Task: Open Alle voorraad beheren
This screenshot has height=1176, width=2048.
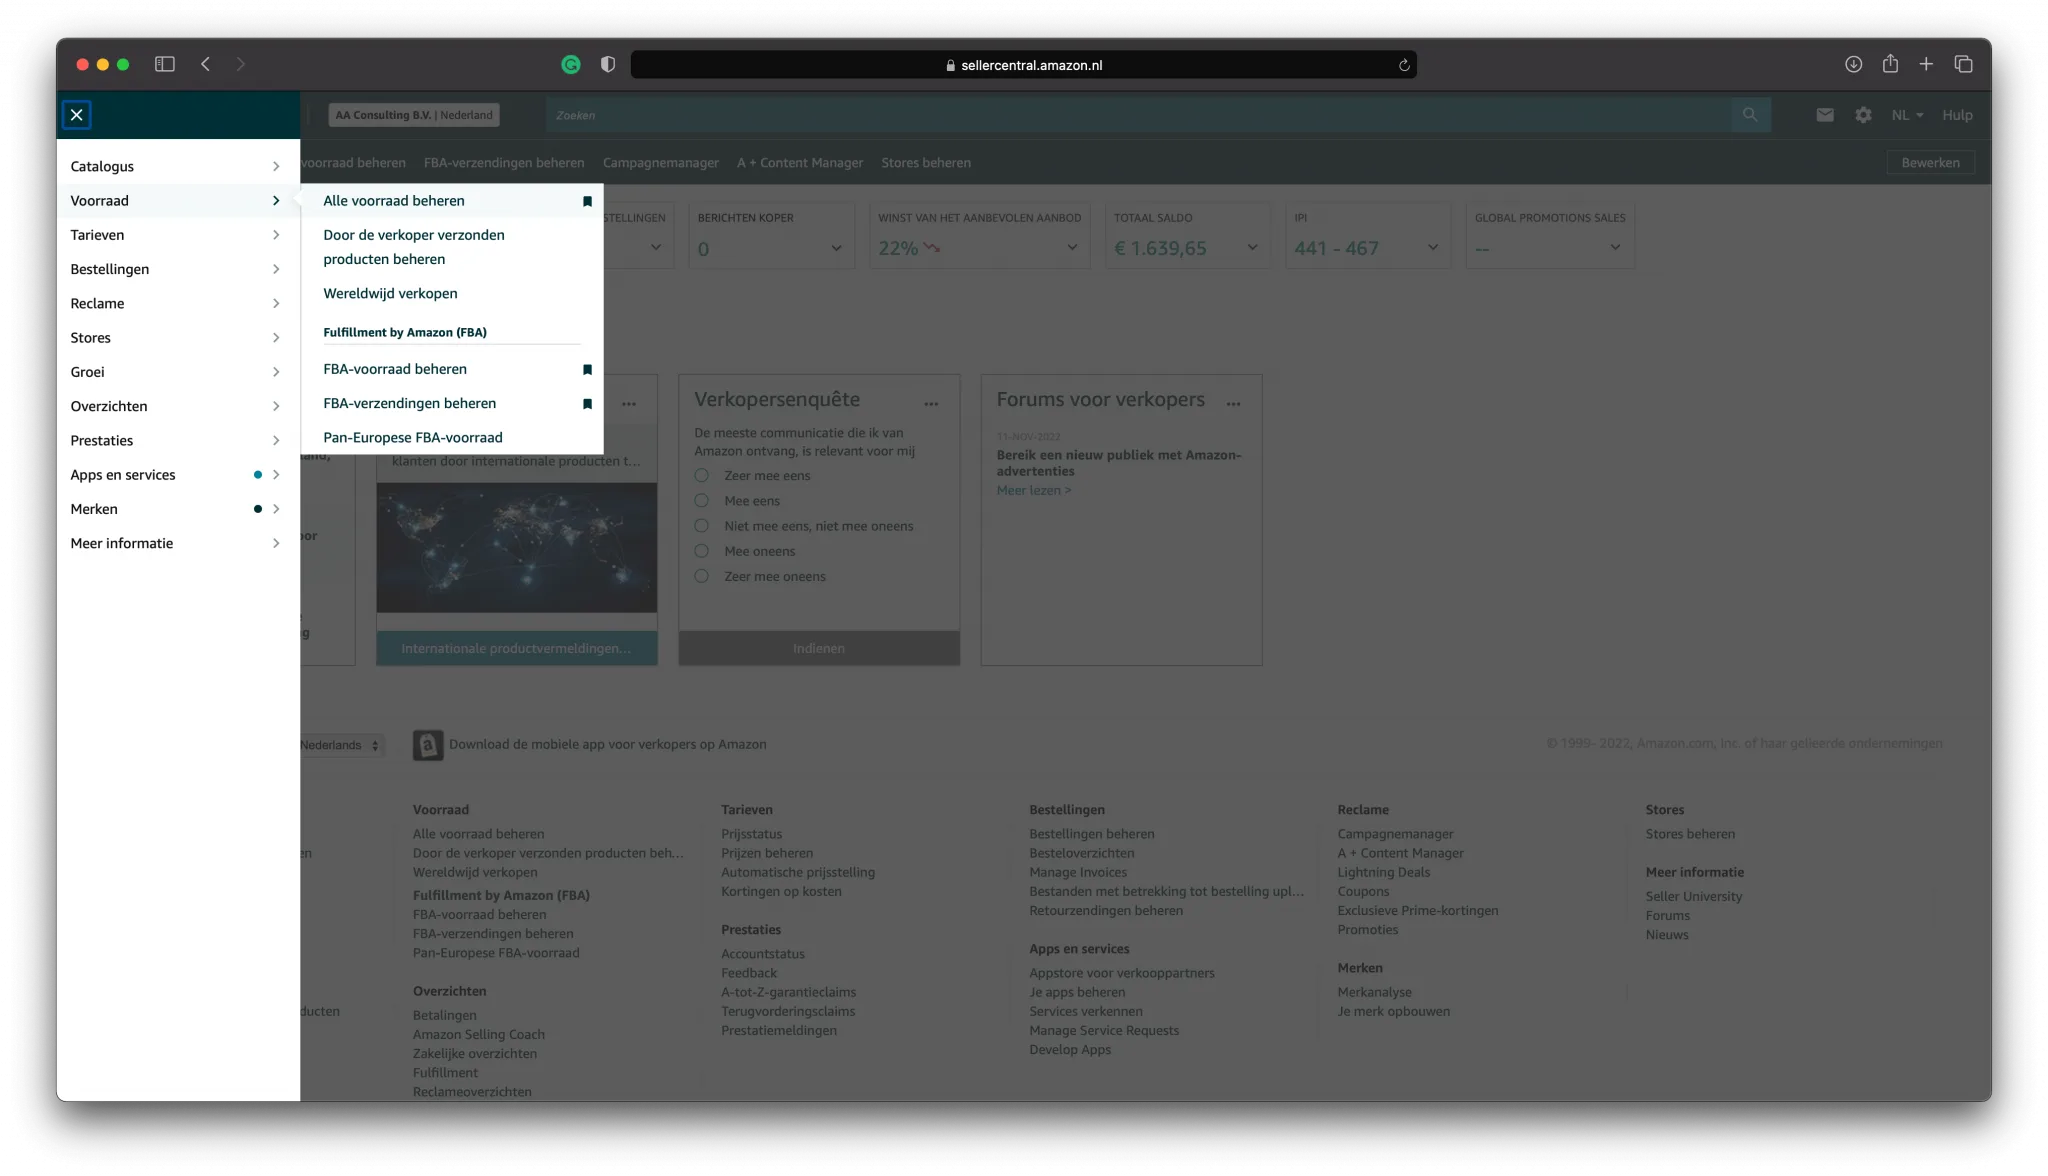Action: click(x=394, y=201)
